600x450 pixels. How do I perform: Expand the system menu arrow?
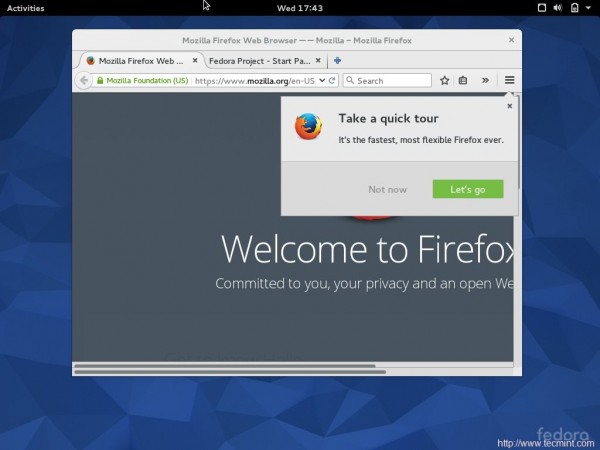tap(588, 8)
